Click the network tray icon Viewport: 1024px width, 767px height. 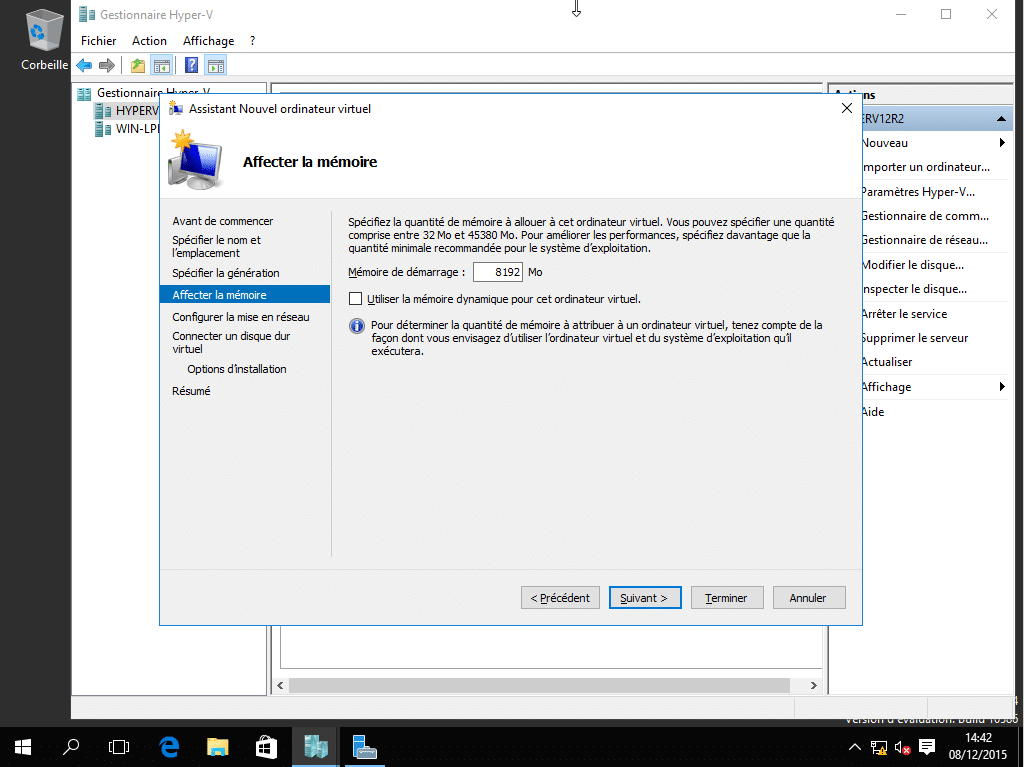tap(879, 747)
